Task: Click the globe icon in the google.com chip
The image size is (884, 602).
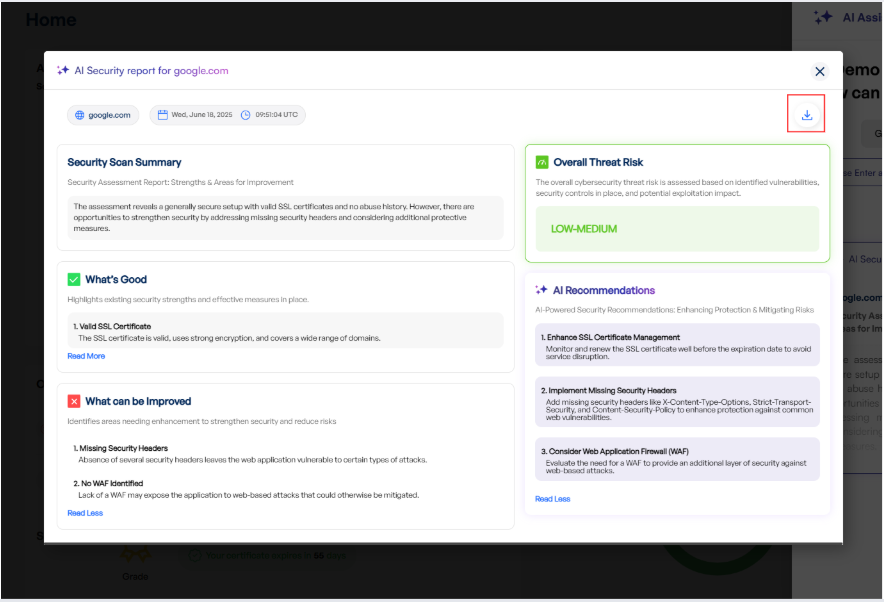Action: point(80,115)
